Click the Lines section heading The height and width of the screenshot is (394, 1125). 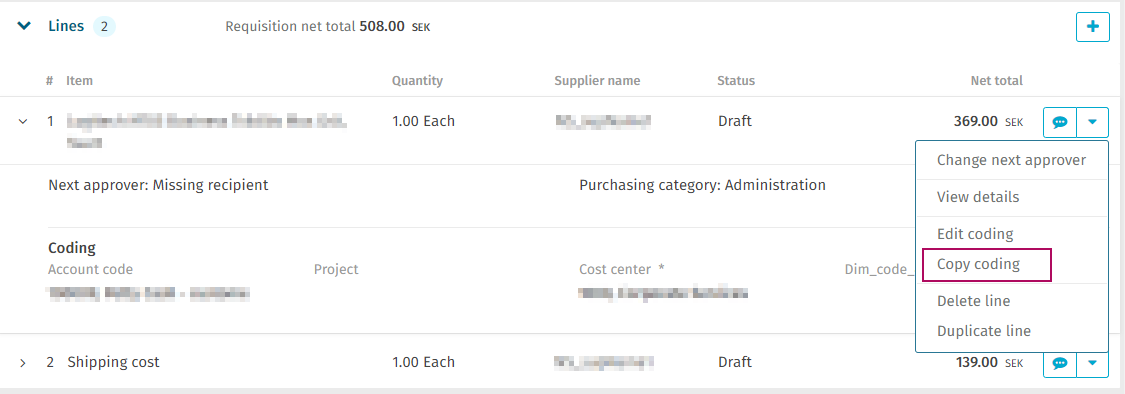coord(66,27)
